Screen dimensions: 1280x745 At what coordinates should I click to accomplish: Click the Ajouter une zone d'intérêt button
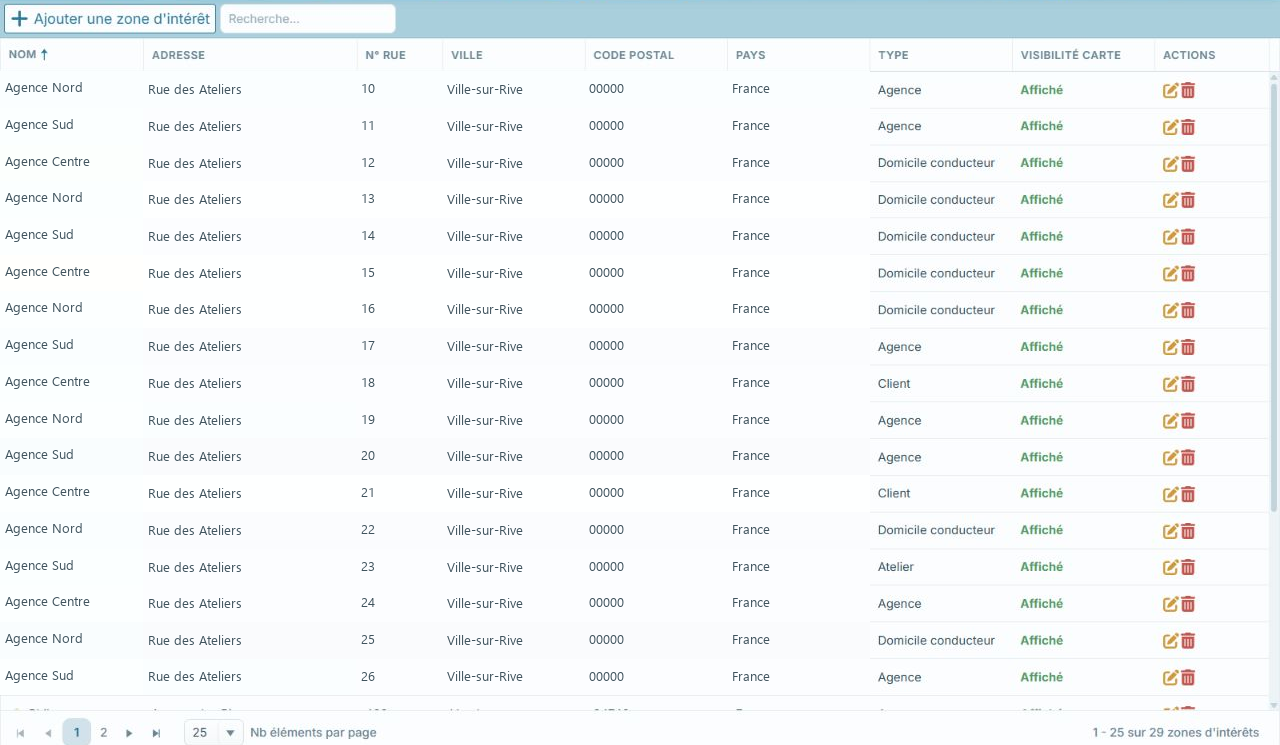pyautogui.click(x=110, y=19)
